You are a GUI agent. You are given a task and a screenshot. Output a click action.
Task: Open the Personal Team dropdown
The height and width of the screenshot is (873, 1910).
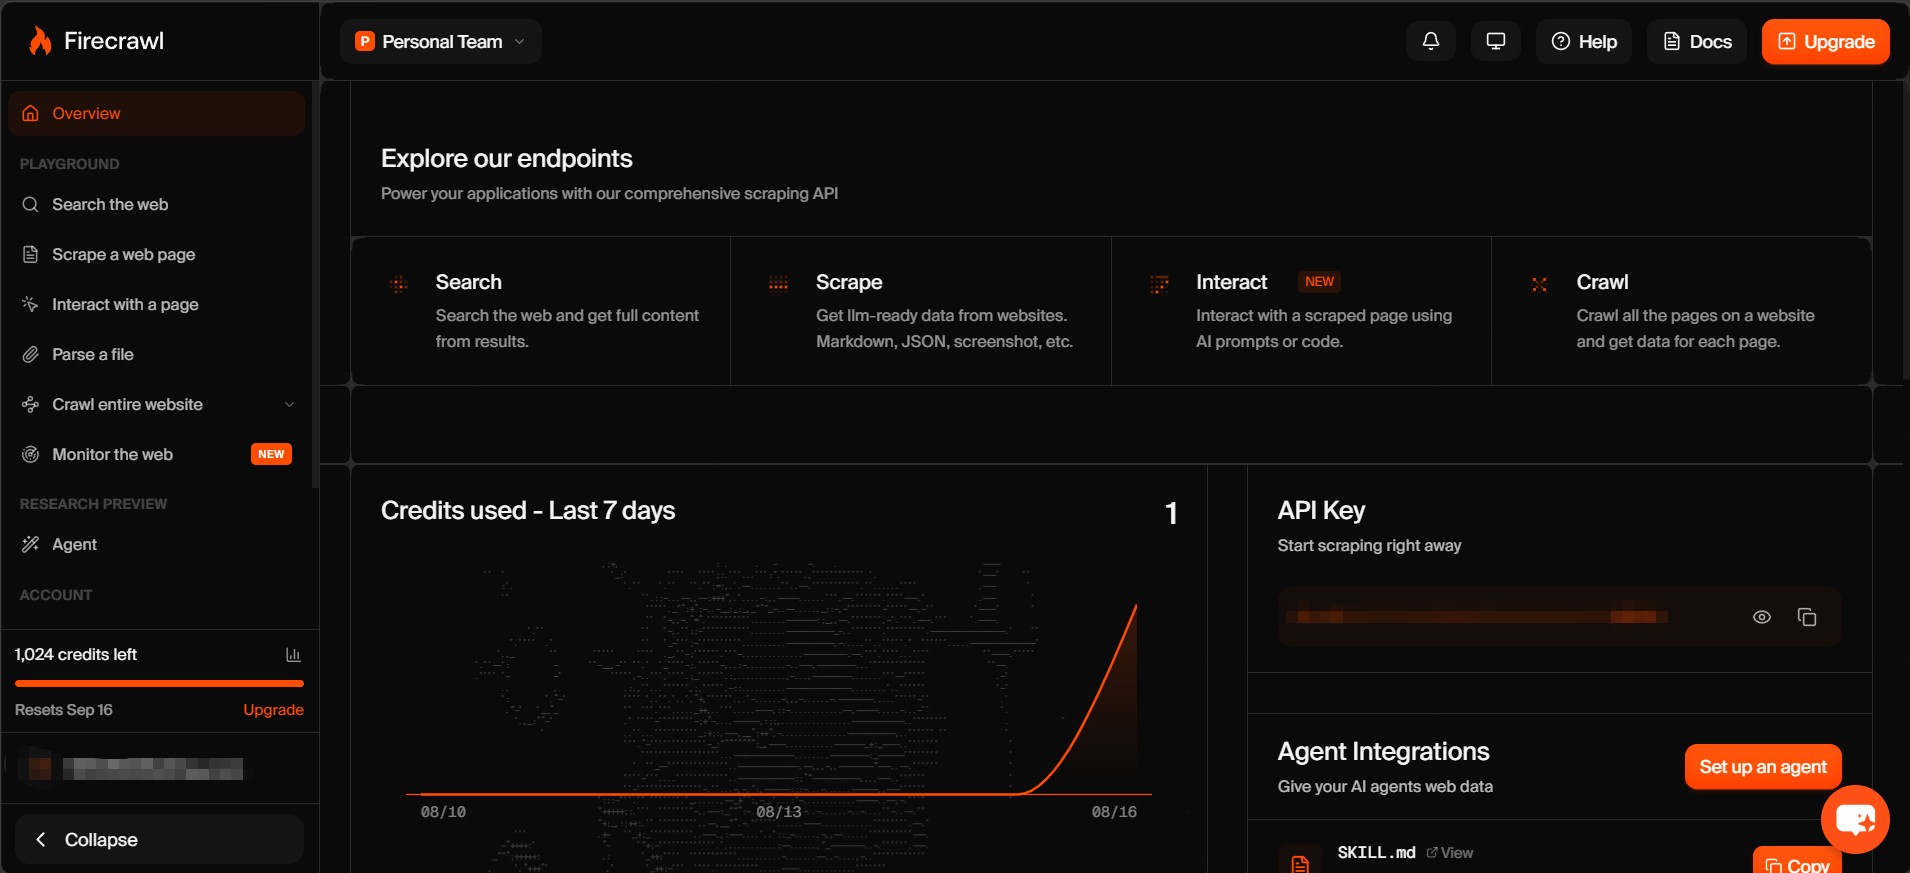coord(441,41)
